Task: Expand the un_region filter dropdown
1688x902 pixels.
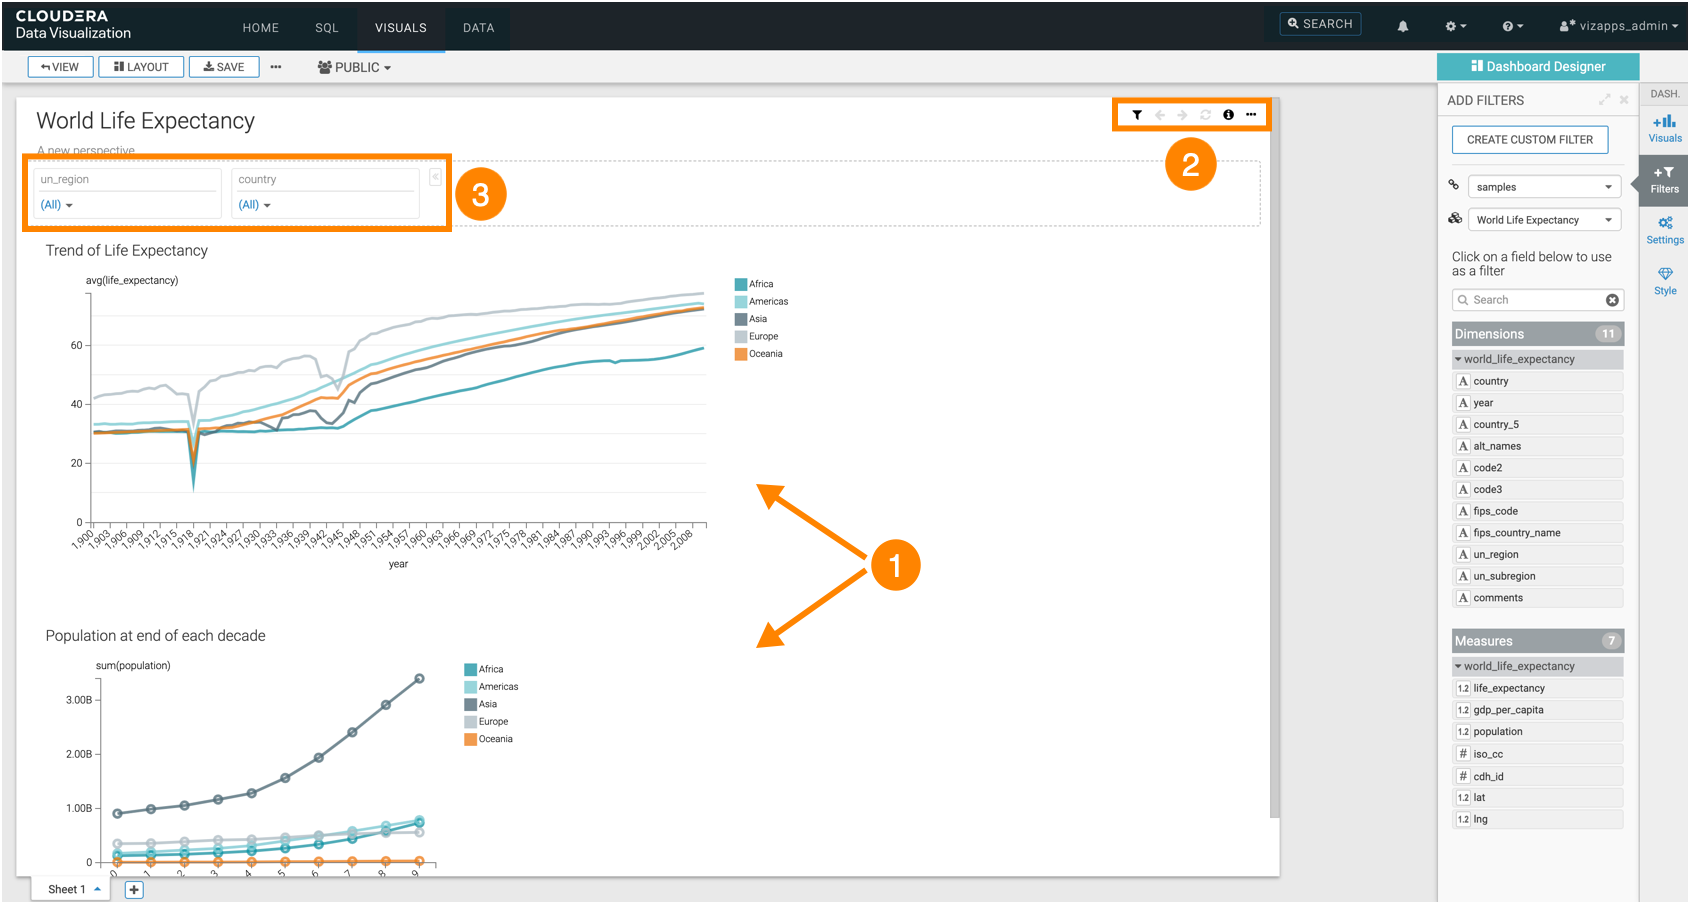Action: 57,205
